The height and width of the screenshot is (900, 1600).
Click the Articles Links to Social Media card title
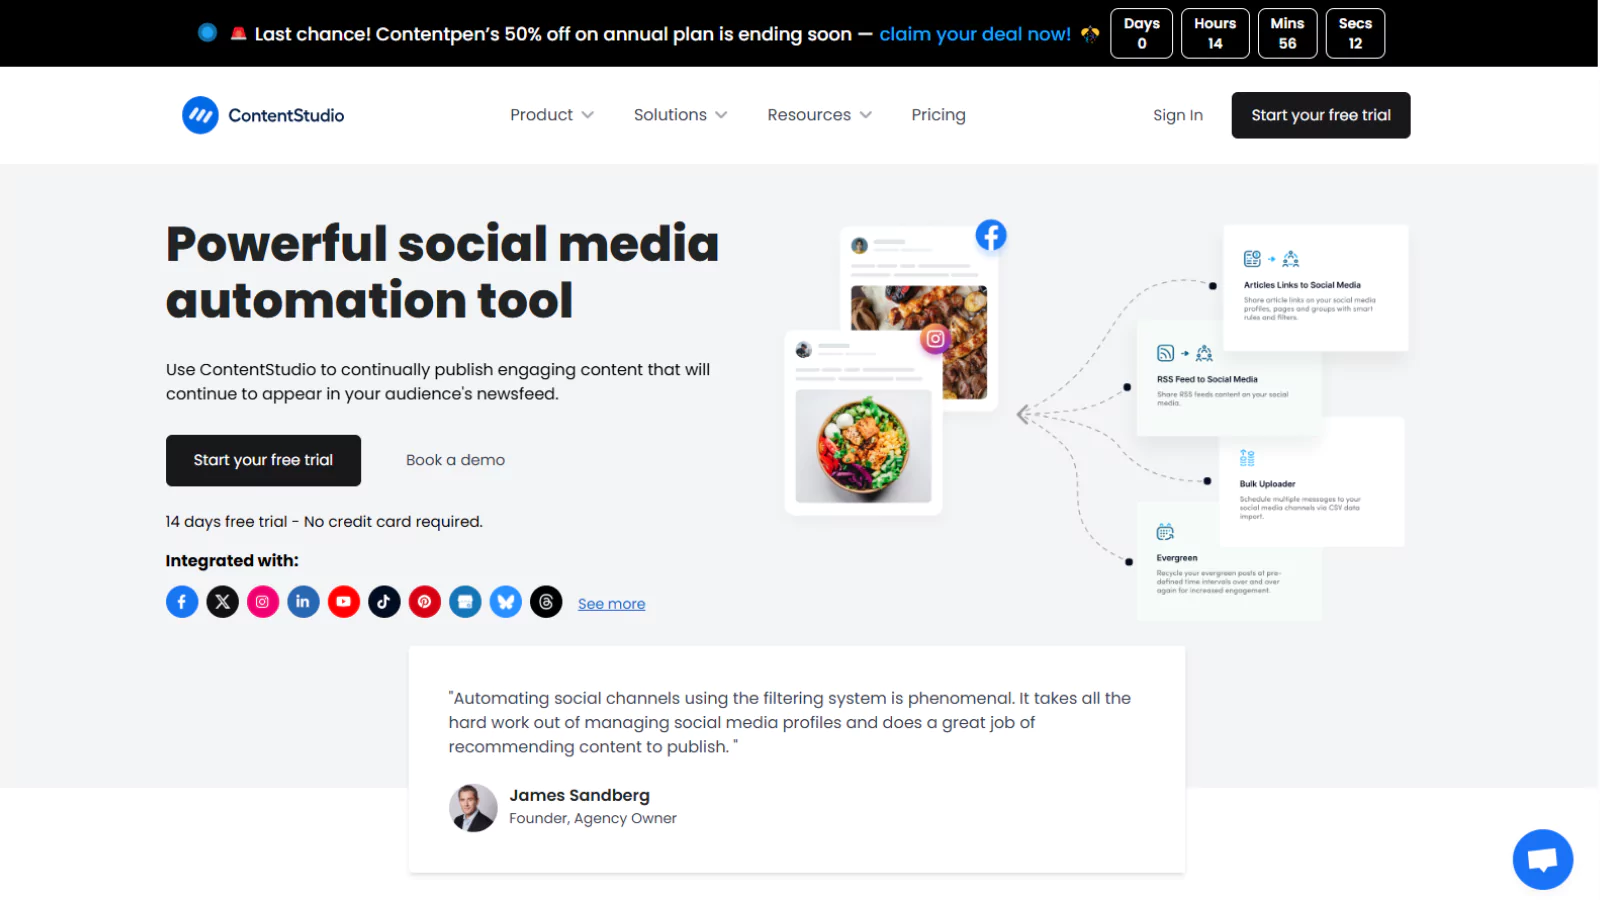click(x=1302, y=285)
